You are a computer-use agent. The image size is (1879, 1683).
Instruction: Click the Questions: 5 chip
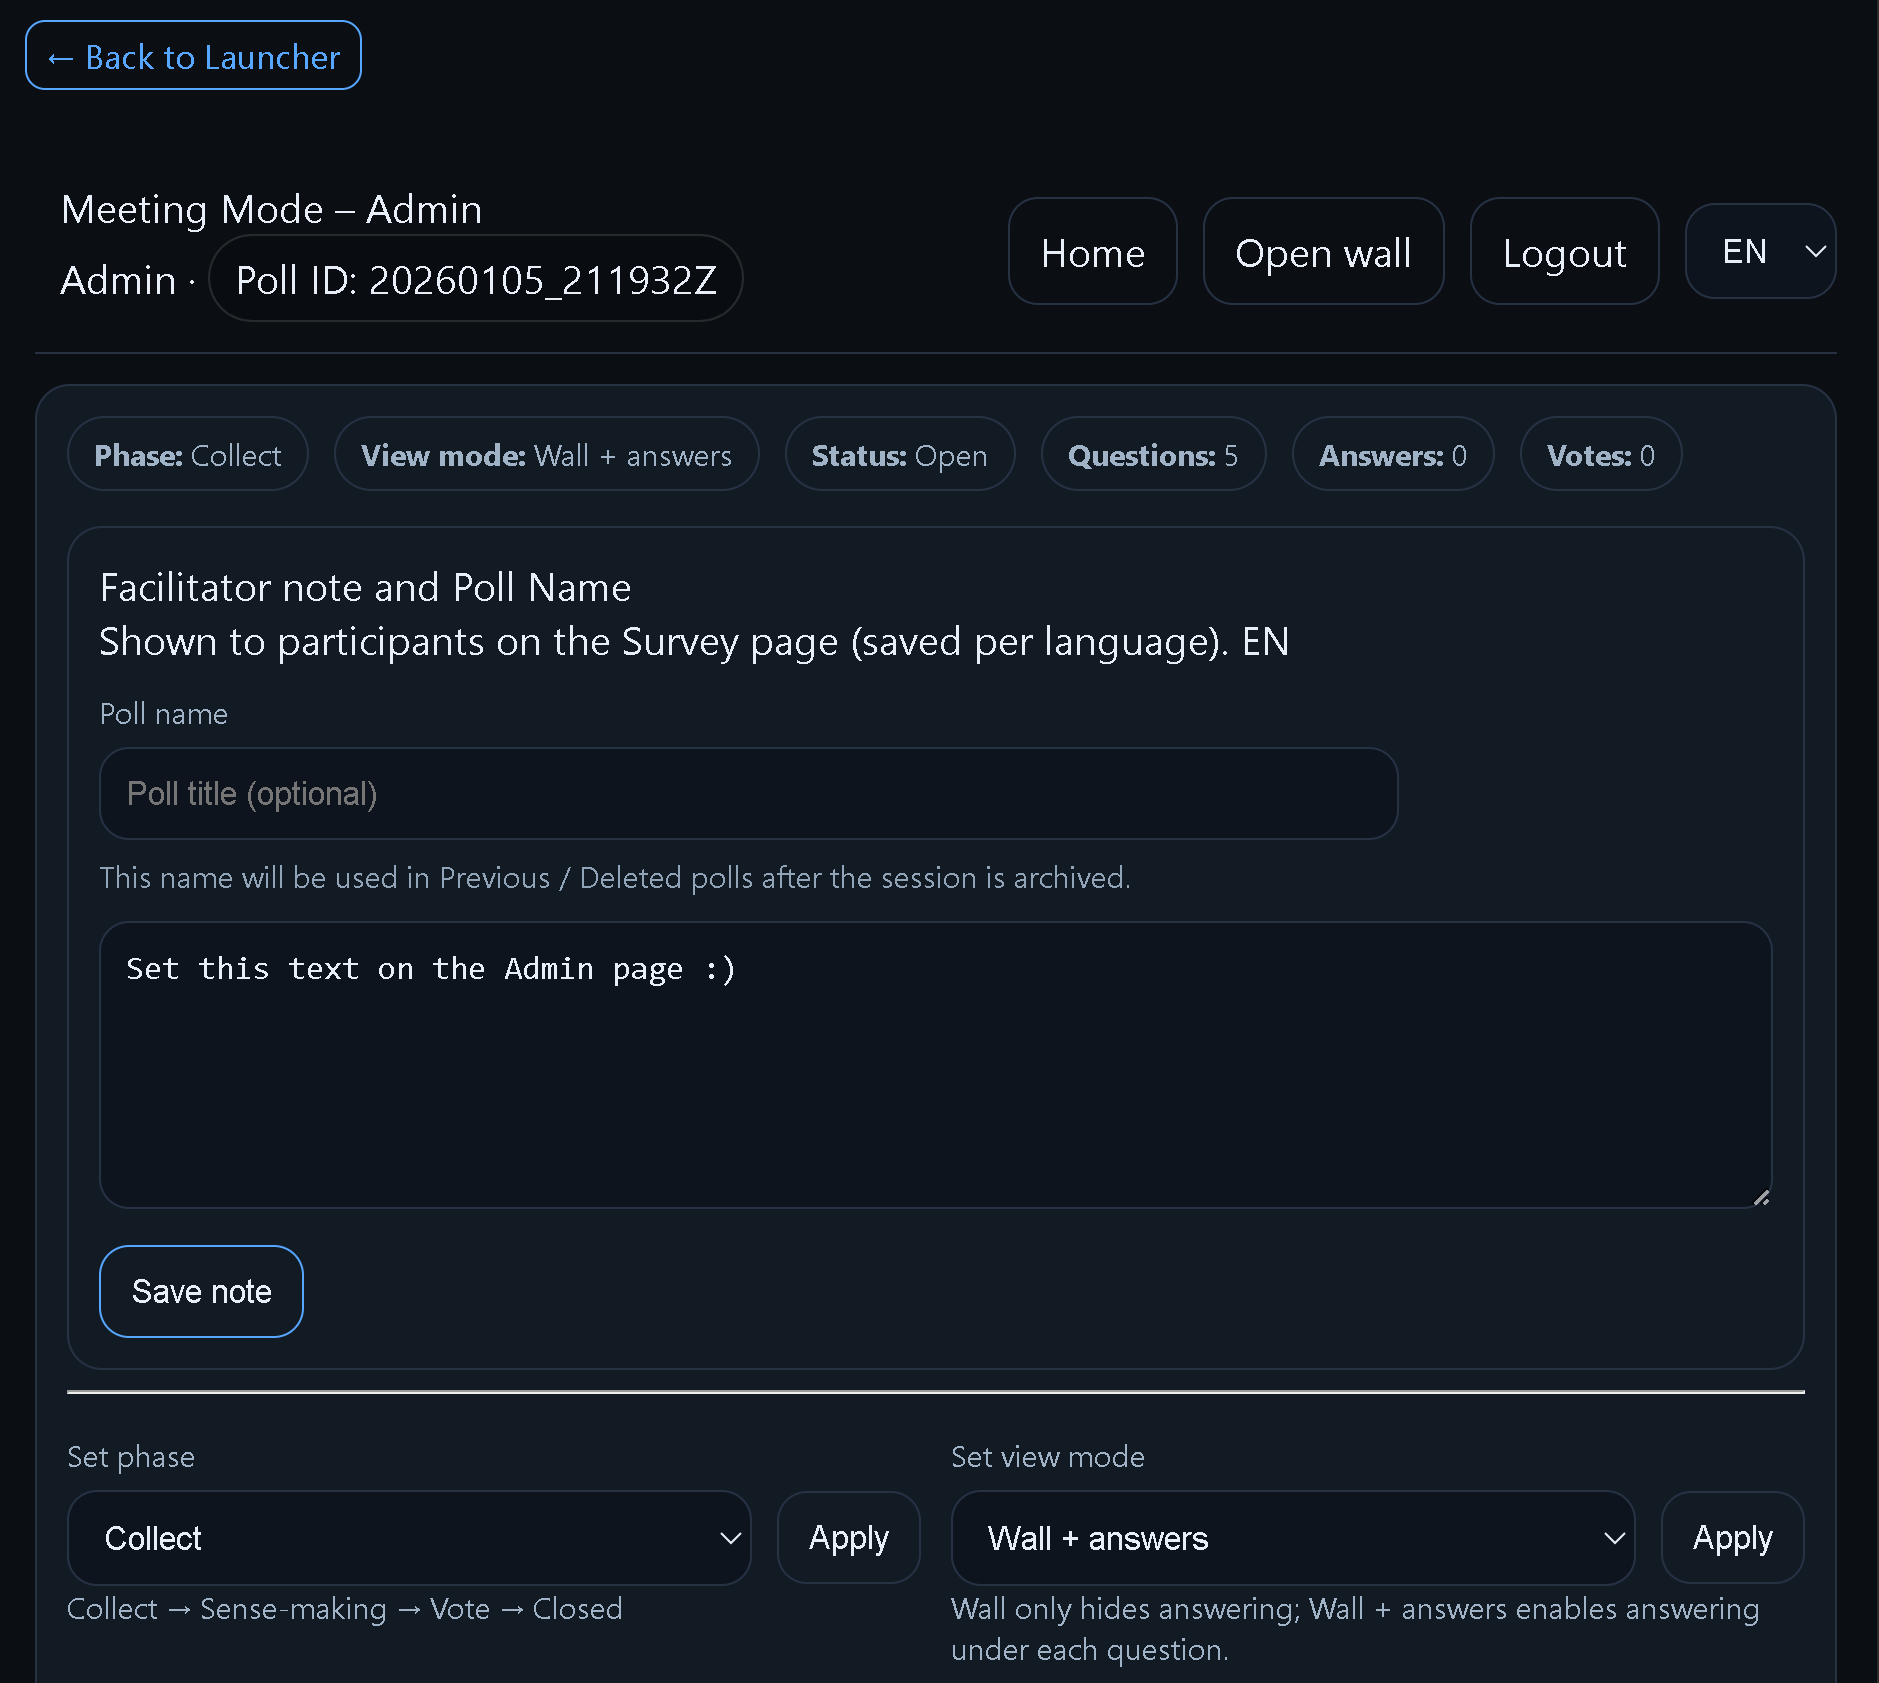tap(1152, 455)
